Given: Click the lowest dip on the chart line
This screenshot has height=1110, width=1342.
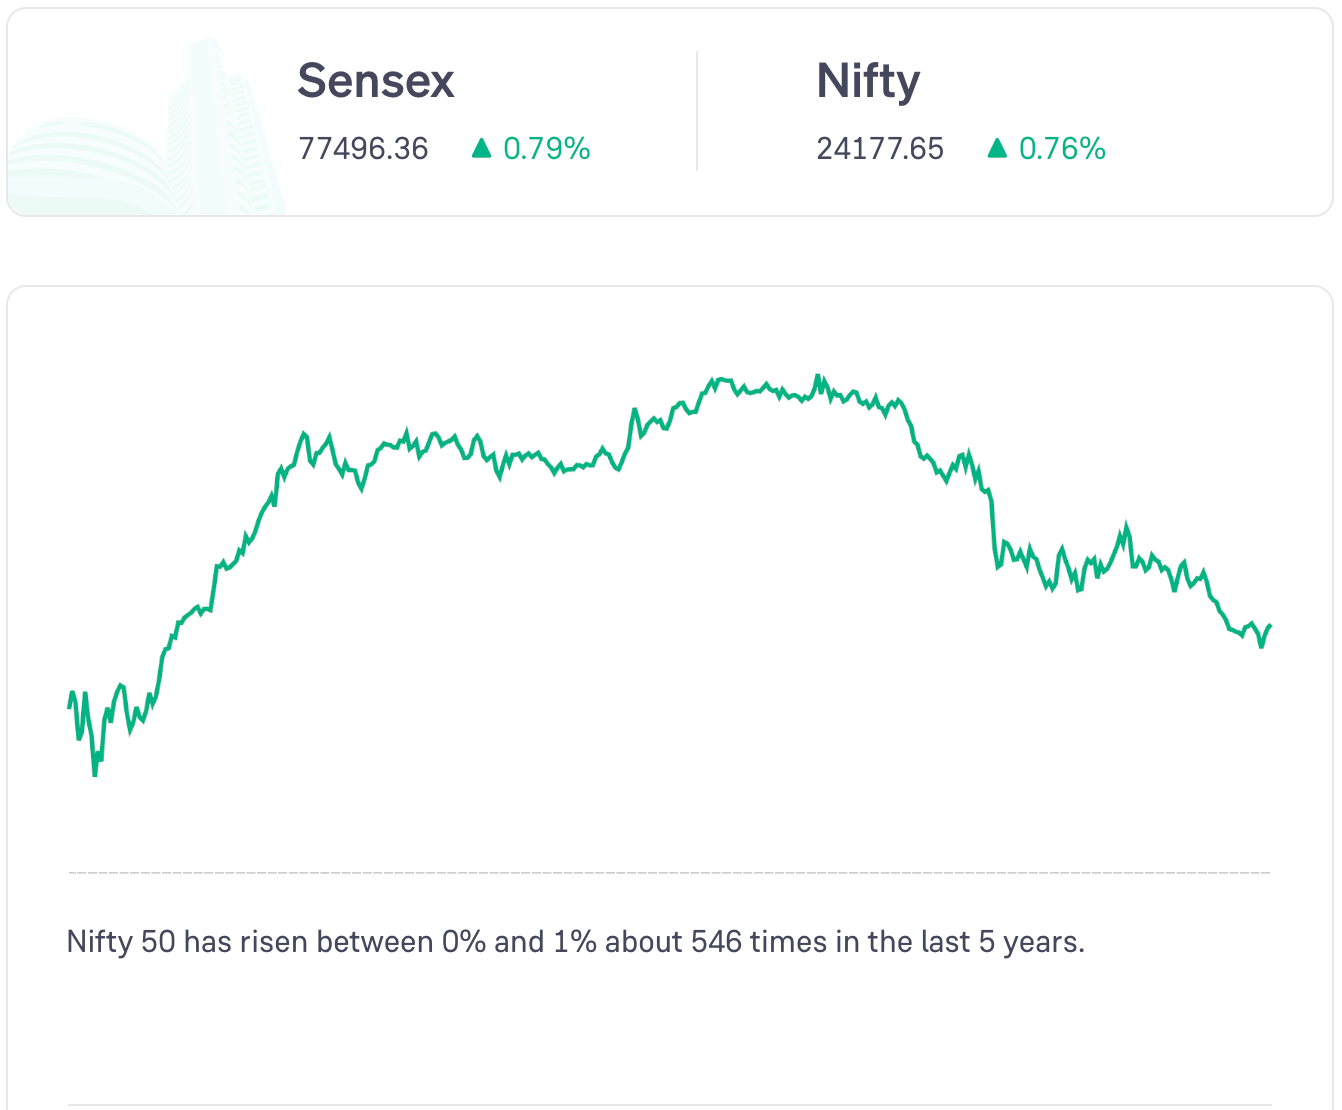Looking at the screenshot, I should tap(95, 773).
